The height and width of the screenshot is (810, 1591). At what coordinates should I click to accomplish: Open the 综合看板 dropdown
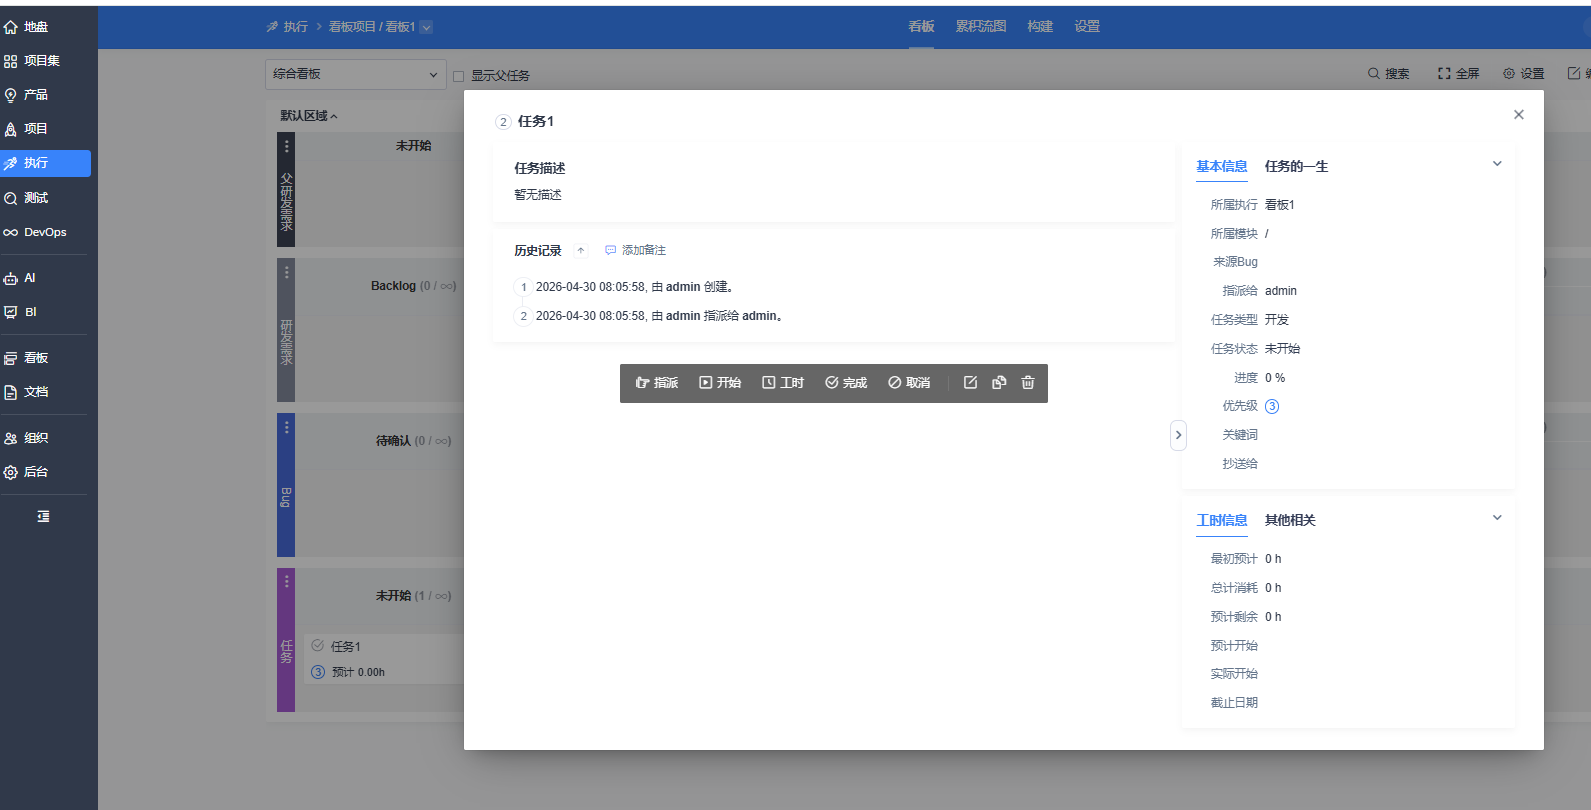tap(355, 74)
